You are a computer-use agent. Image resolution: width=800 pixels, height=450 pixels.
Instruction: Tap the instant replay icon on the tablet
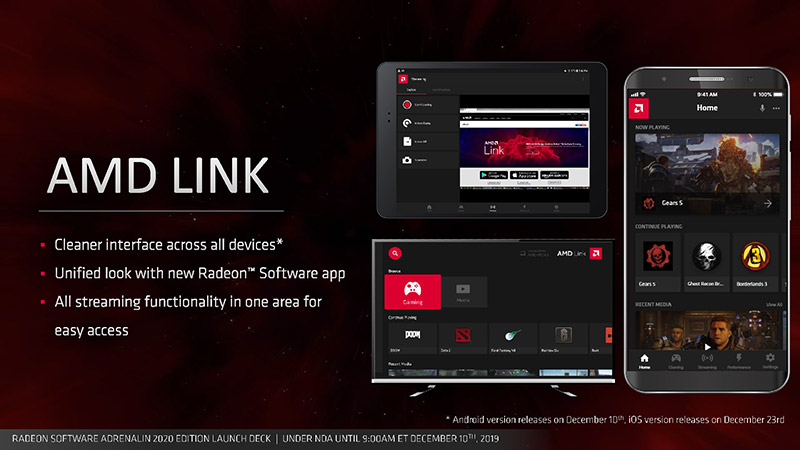click(x=407, y=123)
